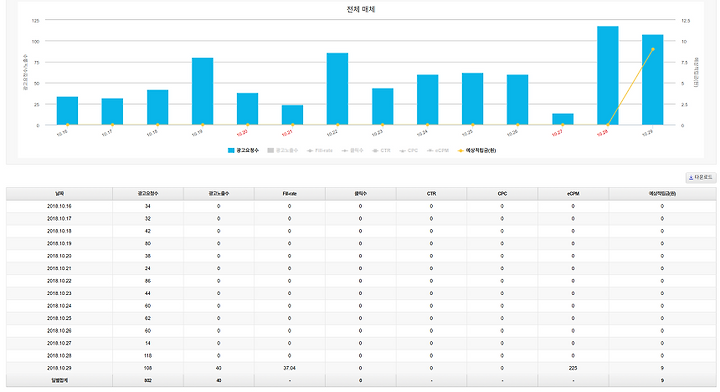Click the 802 total requests value

tap(148, 381)
